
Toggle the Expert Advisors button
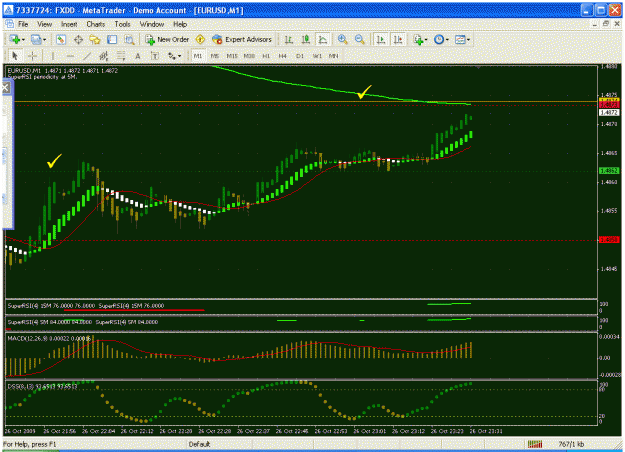point(242,39)
